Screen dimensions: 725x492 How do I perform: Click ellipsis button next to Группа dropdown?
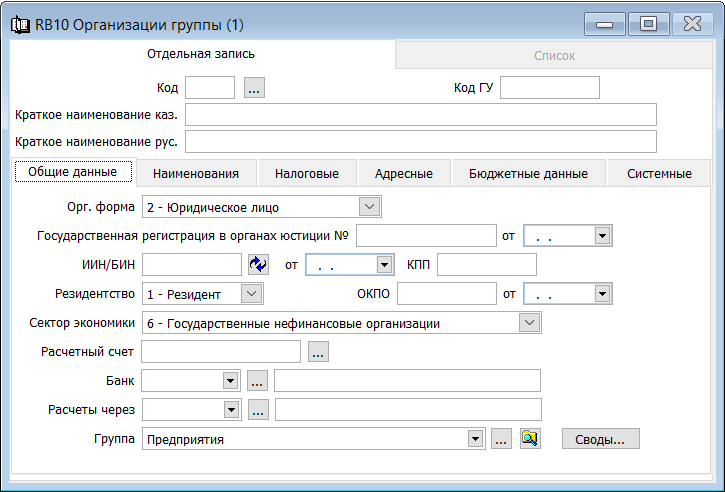point(502,439)
